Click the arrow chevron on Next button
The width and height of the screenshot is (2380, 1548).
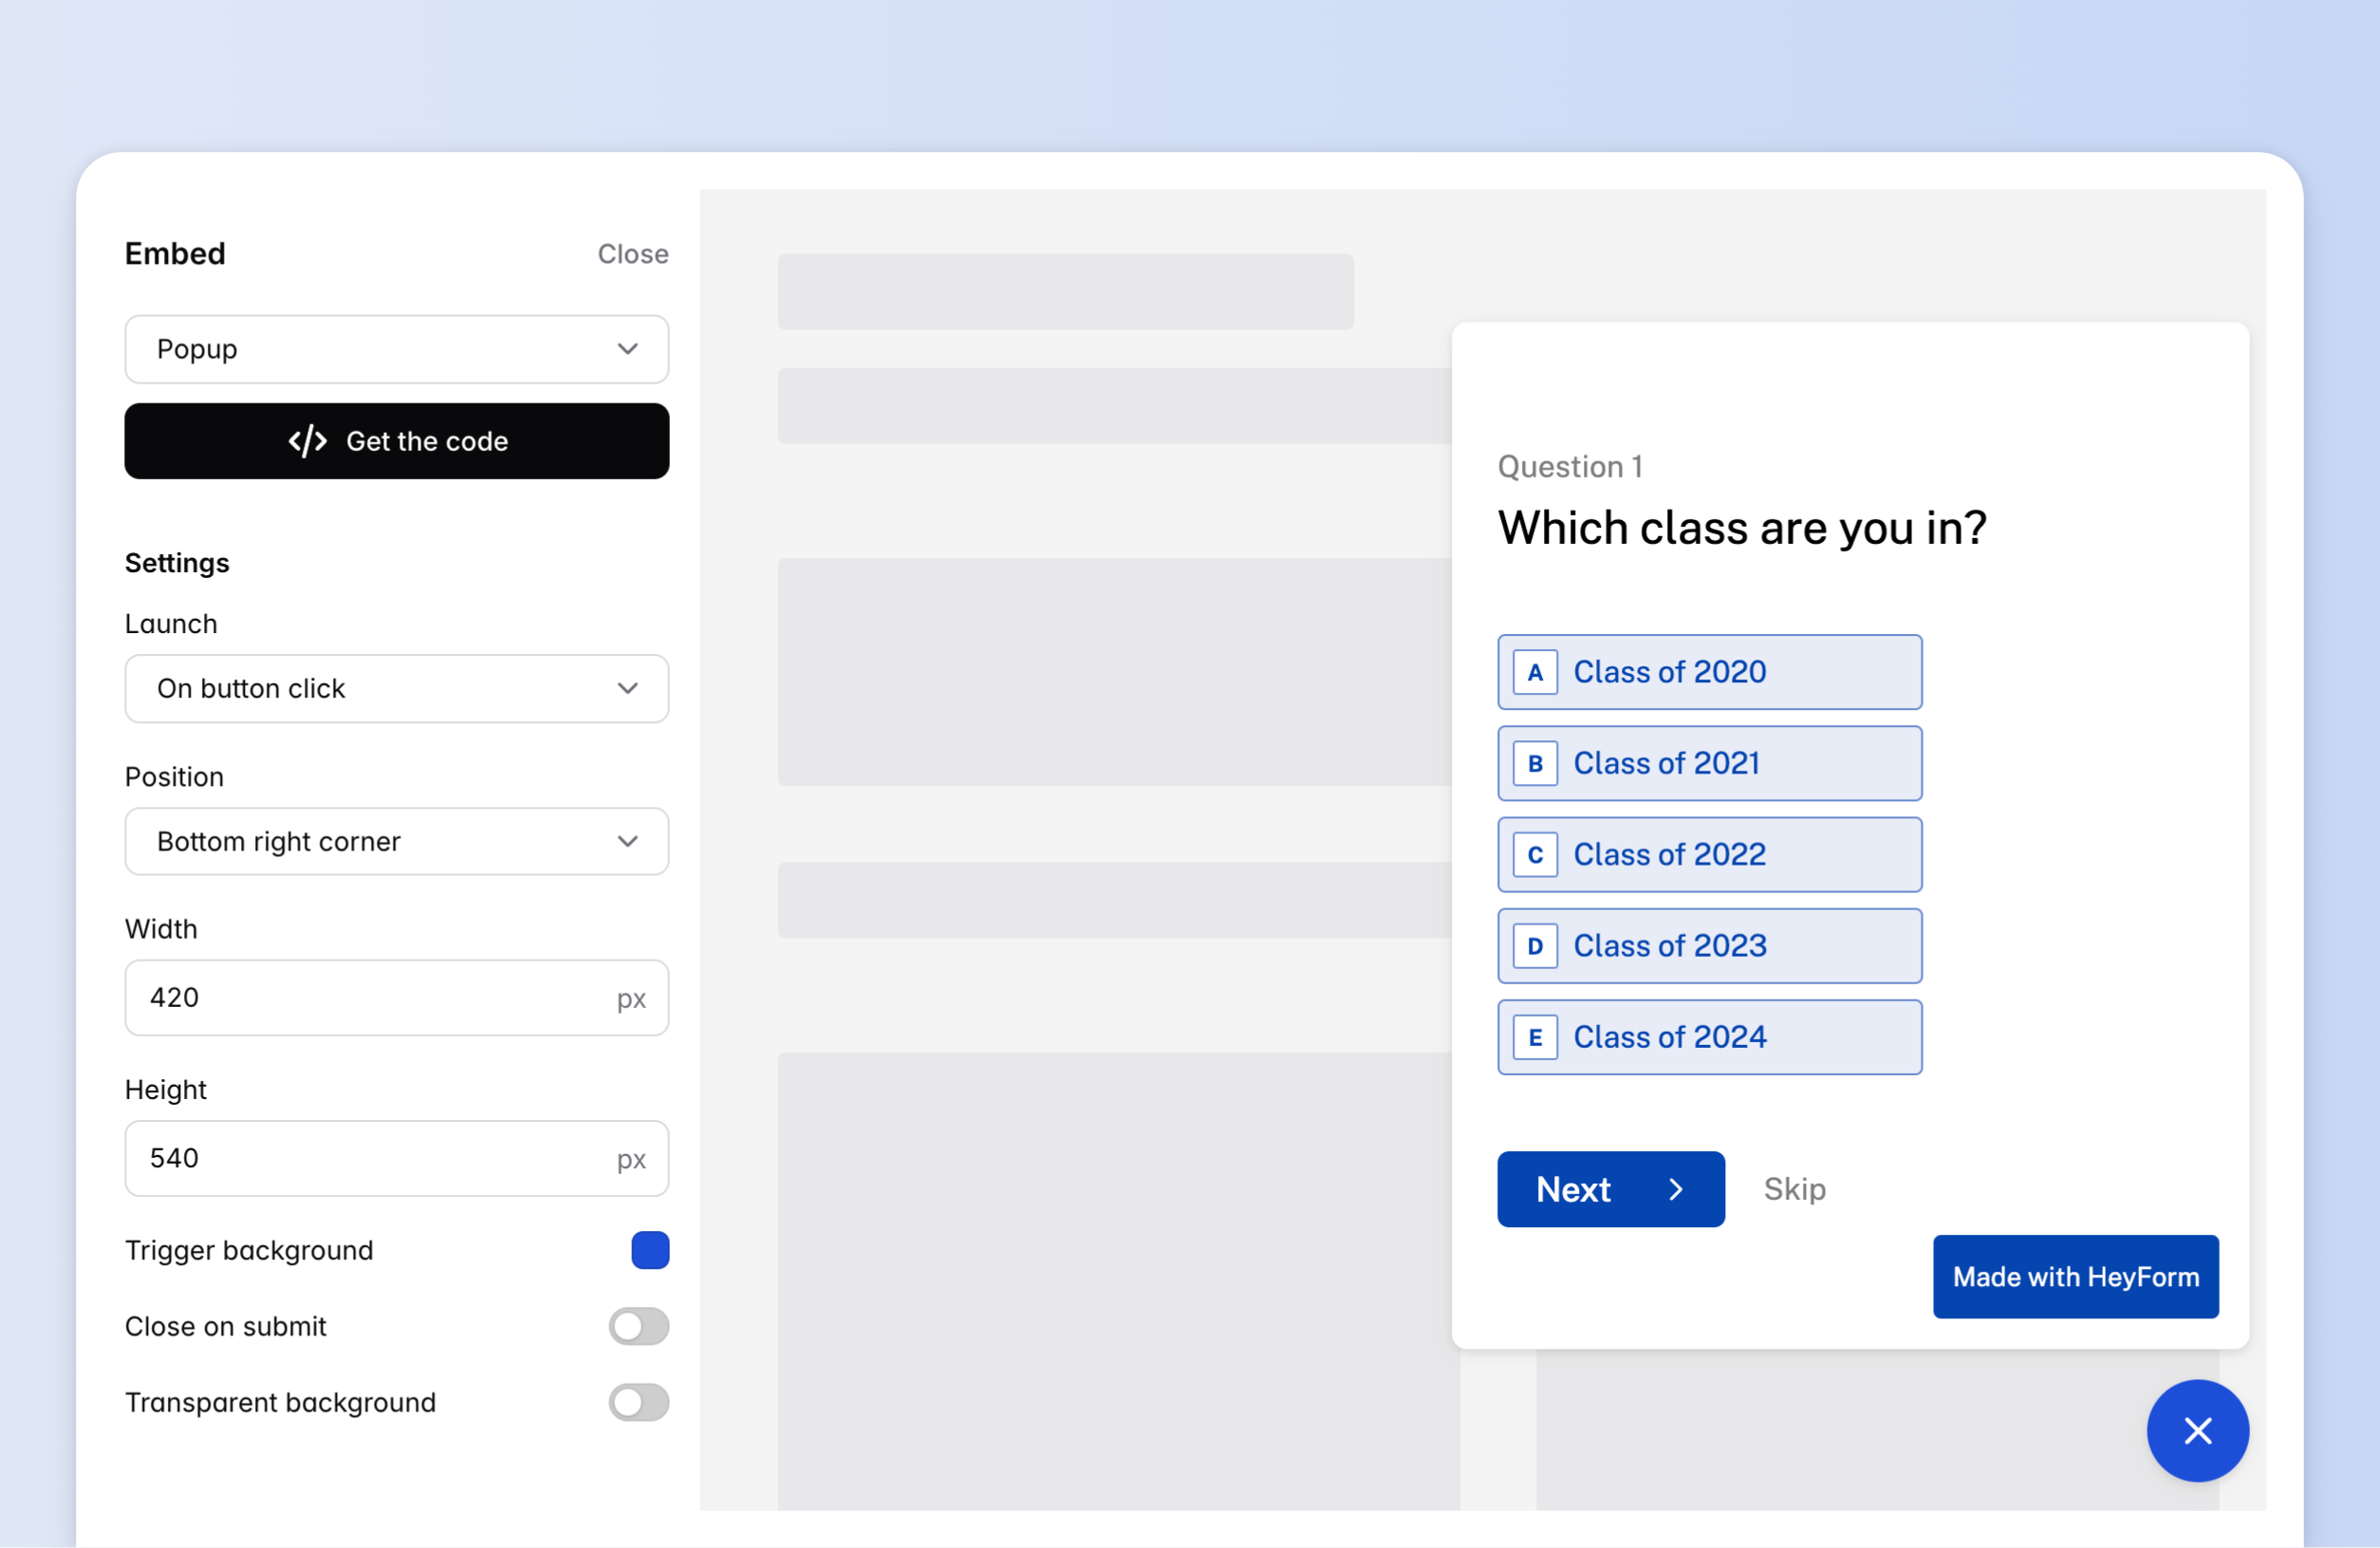(x=1676, y=1189)
